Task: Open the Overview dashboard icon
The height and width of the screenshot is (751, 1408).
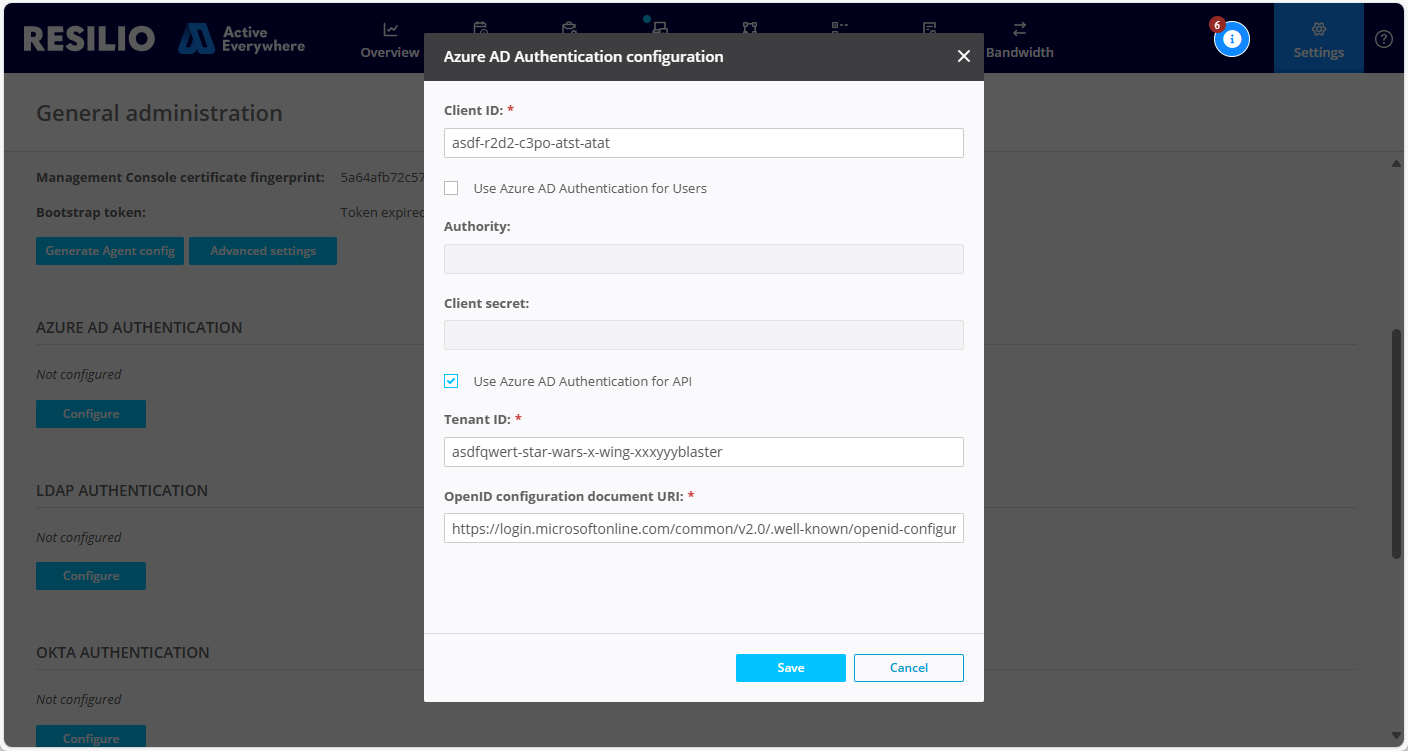Action: pos(390,30)
